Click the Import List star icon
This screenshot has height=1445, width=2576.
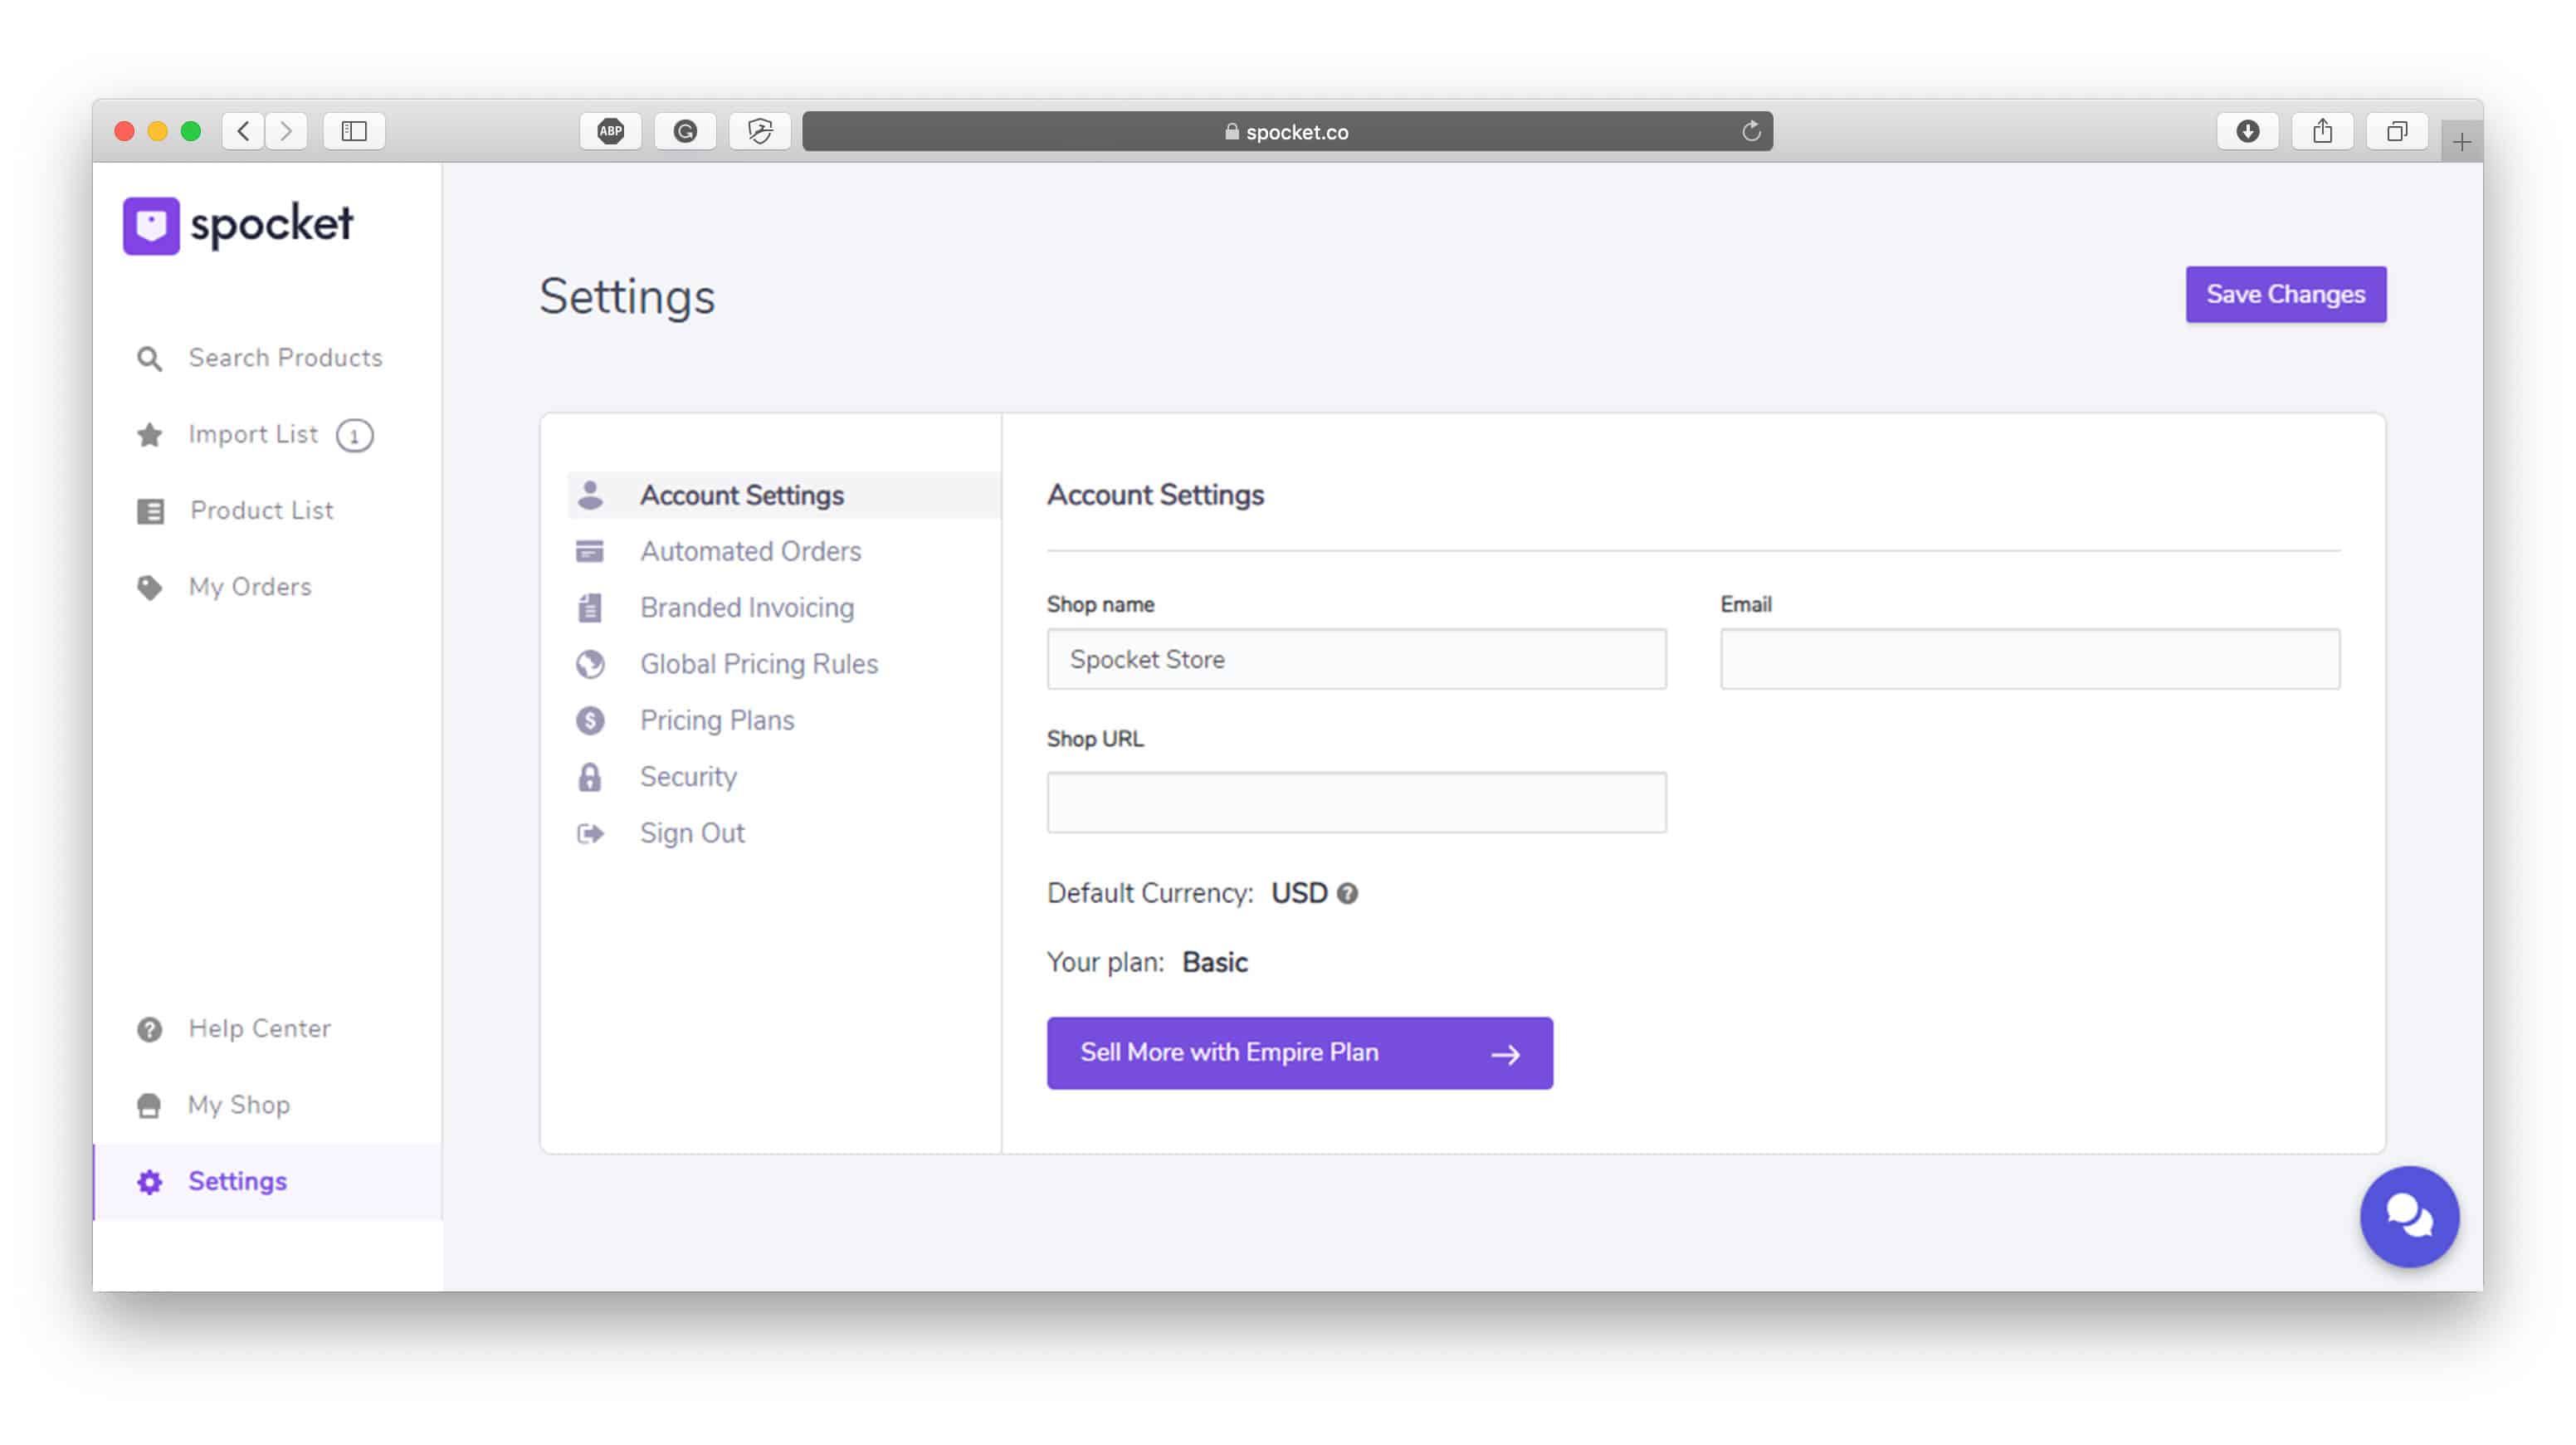(x=149, y=435)
